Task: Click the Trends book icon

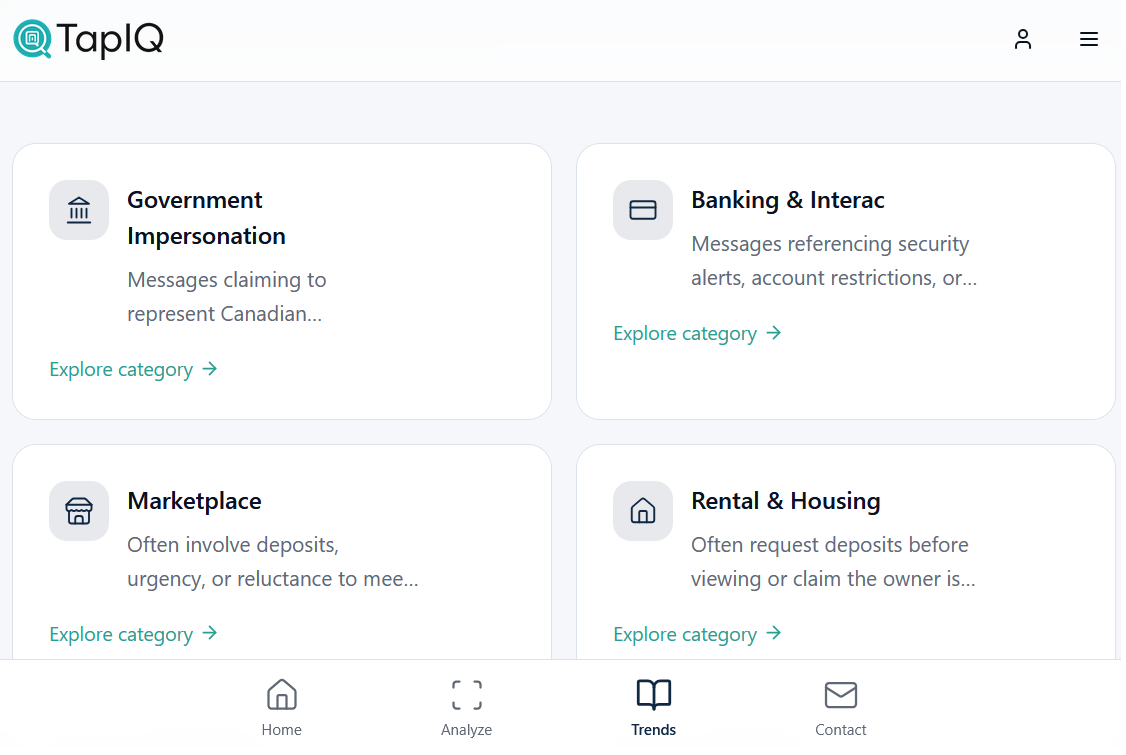Action: coord(654,694)
